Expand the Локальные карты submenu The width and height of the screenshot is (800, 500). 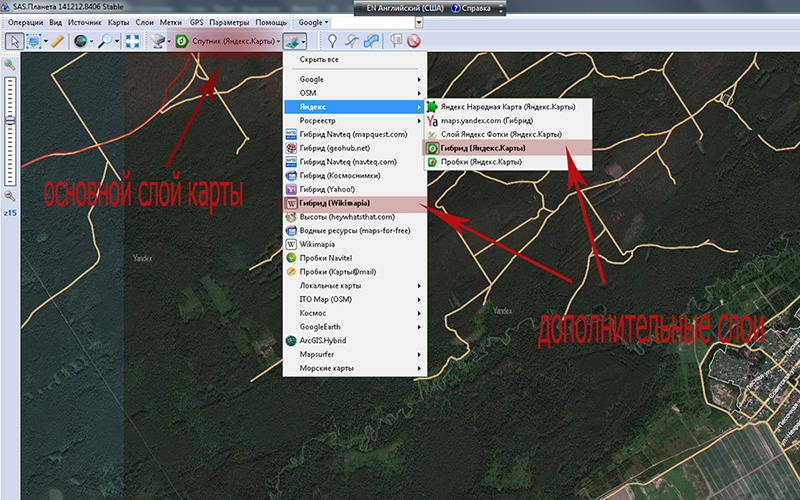(355, 286)
